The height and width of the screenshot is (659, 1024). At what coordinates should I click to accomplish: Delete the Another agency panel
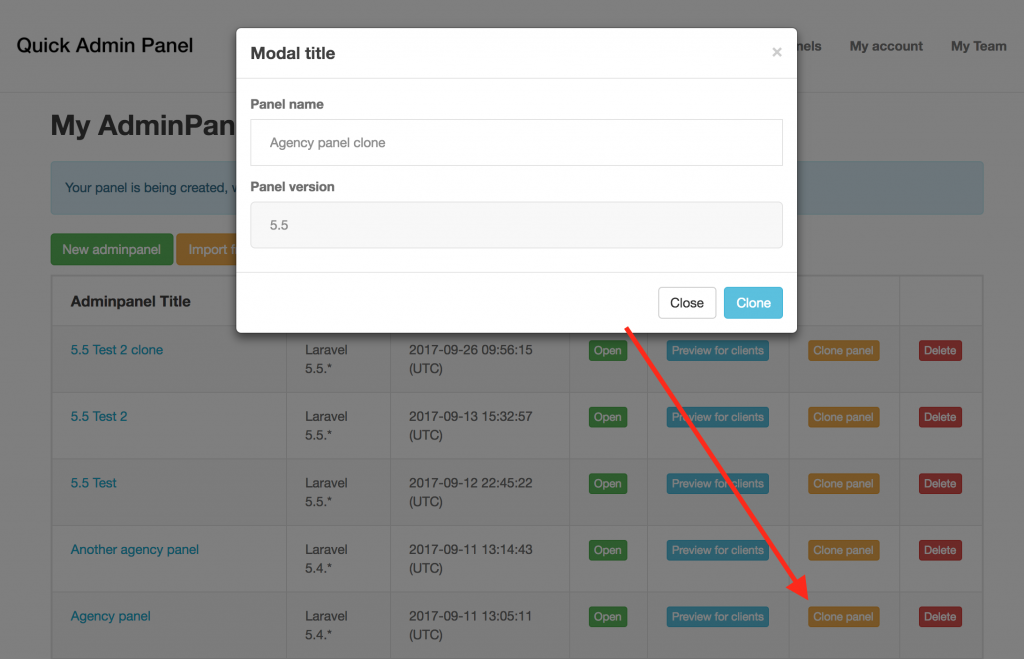tap(940, 551)
